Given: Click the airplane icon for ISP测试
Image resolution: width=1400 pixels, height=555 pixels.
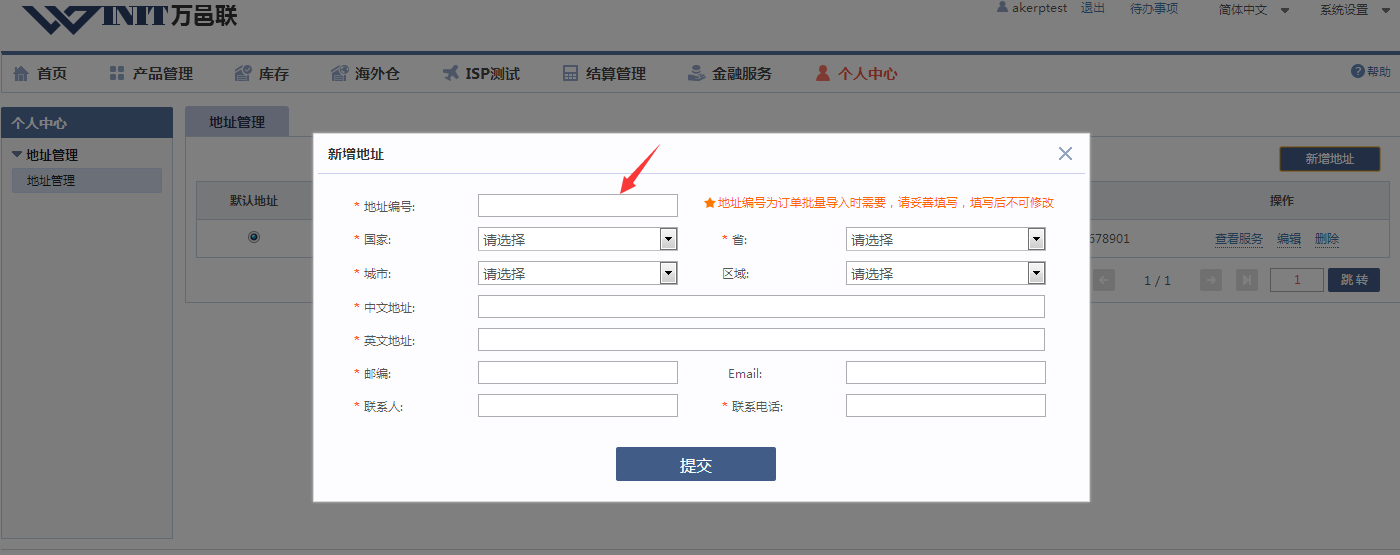Looking at the screenshot, I should click(x=450, y=73).
